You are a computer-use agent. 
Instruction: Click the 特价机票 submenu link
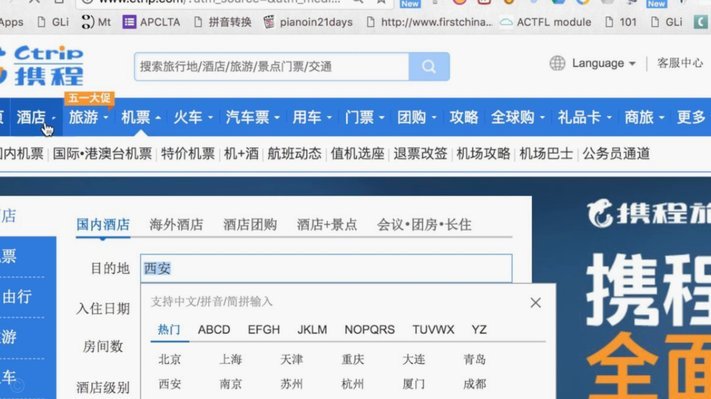pyautogui.click(x=188, y=154)
